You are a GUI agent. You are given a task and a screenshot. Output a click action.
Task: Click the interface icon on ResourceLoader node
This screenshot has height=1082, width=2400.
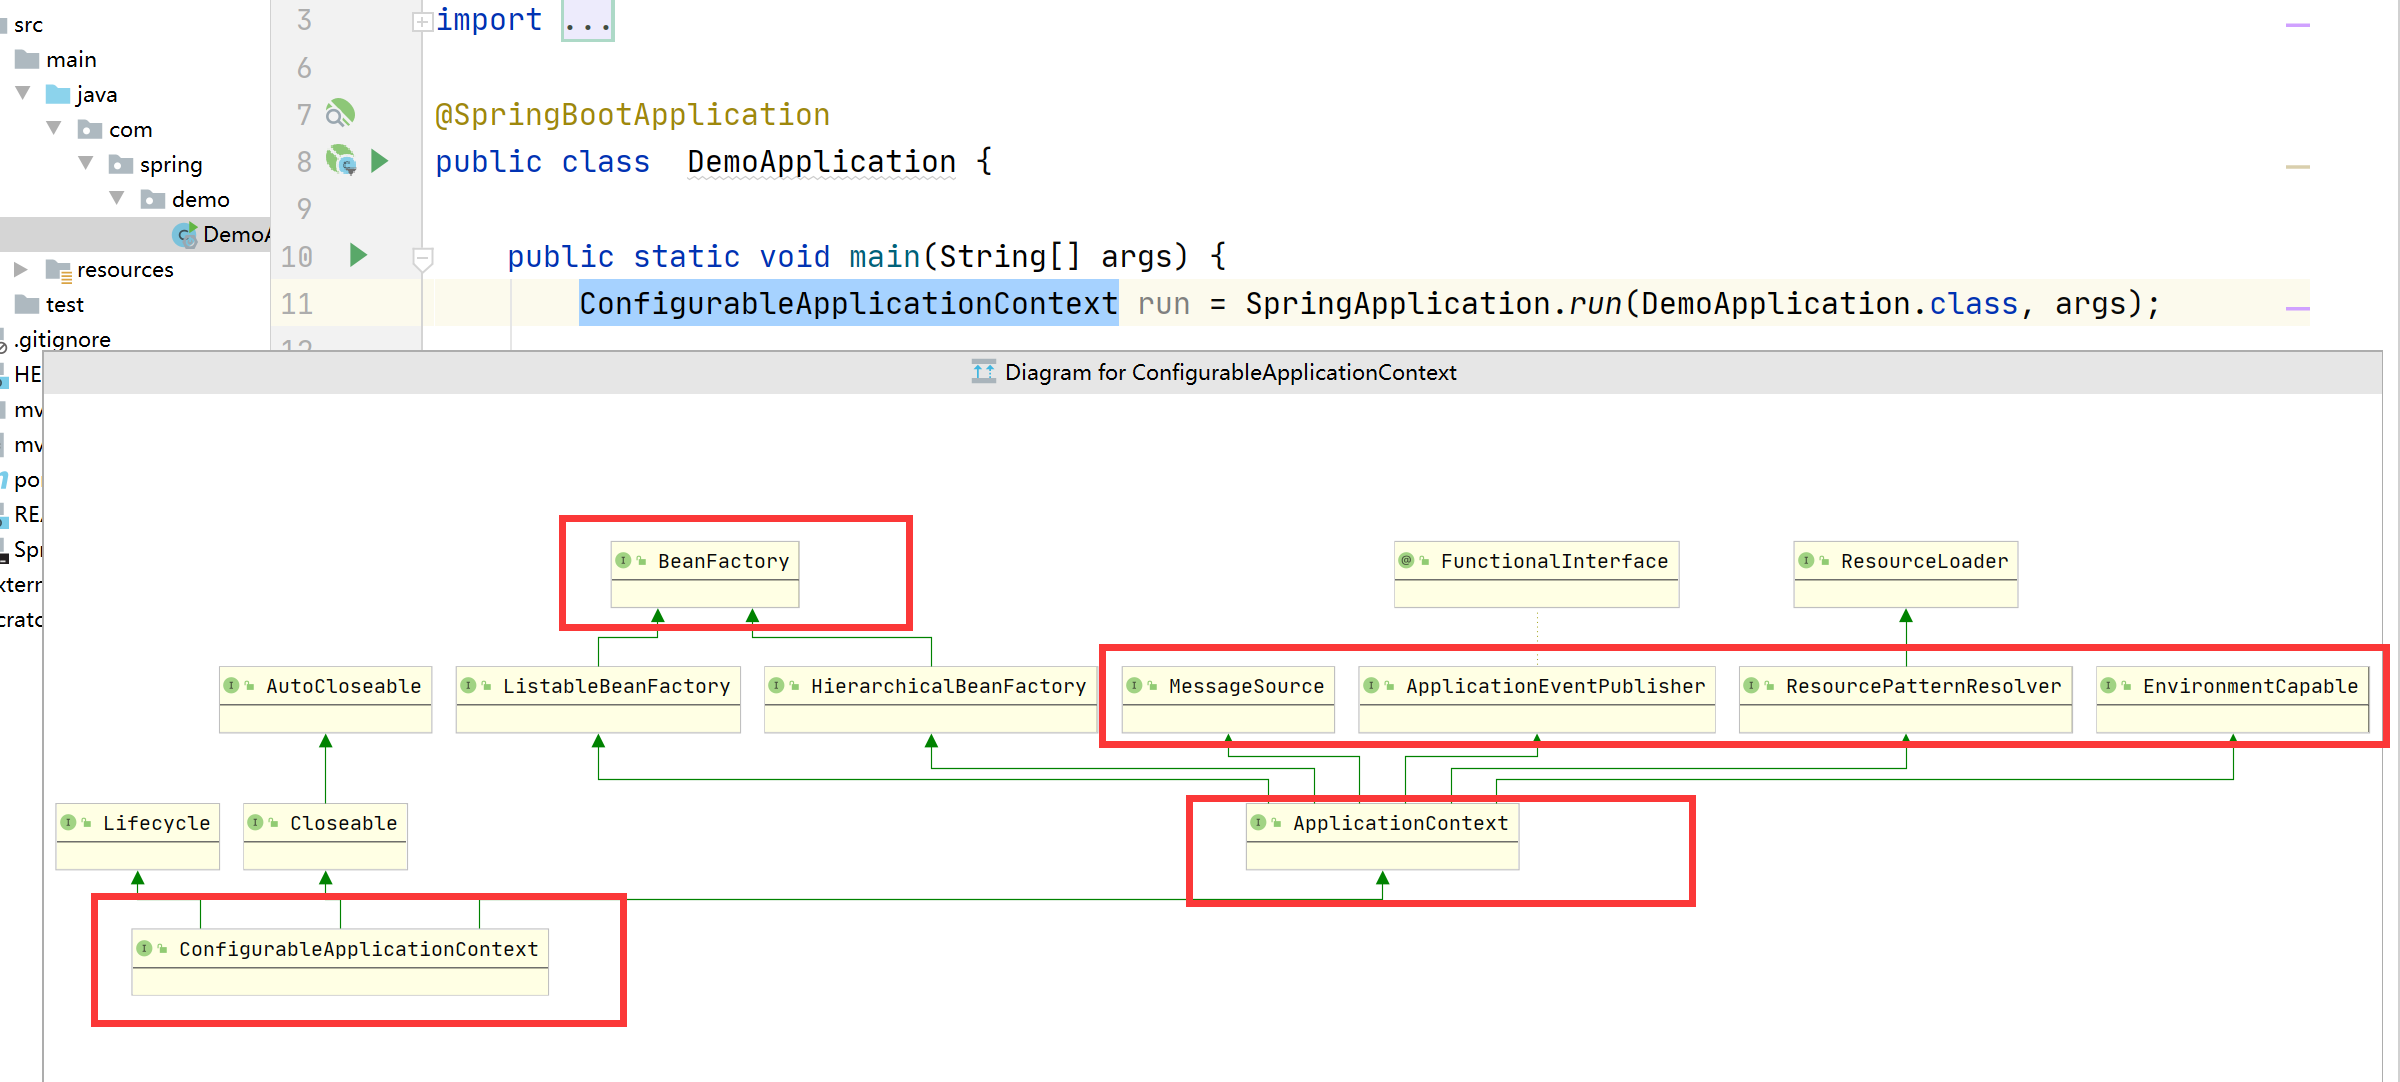click(x=1806, y=560)
